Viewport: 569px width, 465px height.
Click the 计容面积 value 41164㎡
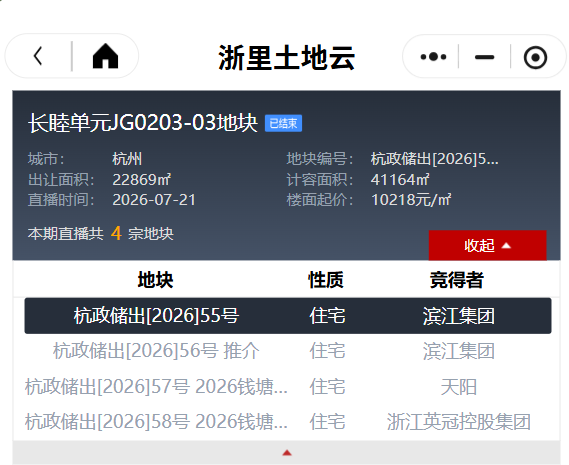coord(400,179)
